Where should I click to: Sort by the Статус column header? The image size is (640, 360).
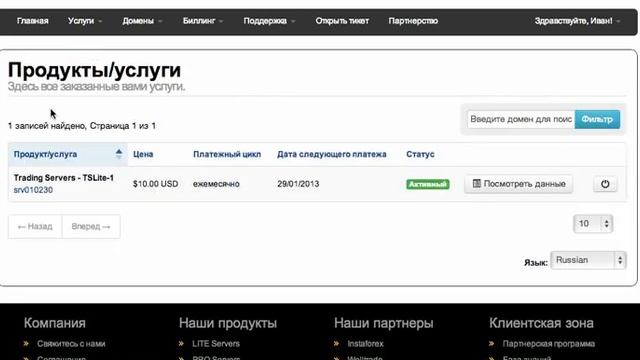(x=420, y=154)
